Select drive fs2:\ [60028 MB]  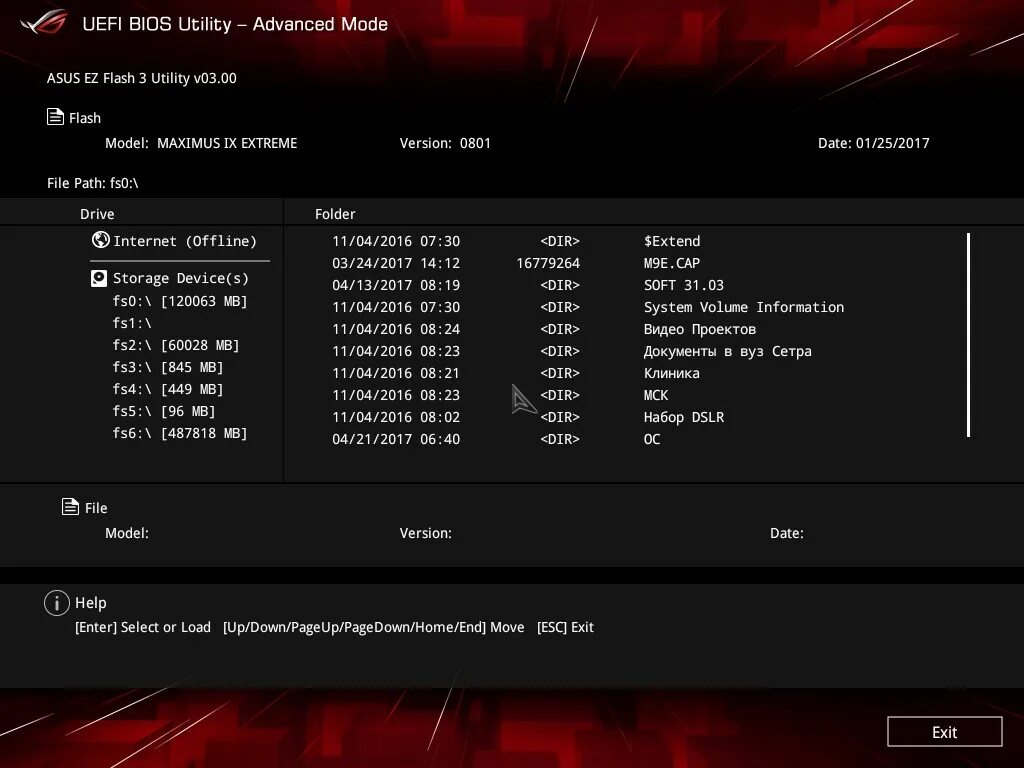click(176, 345)
